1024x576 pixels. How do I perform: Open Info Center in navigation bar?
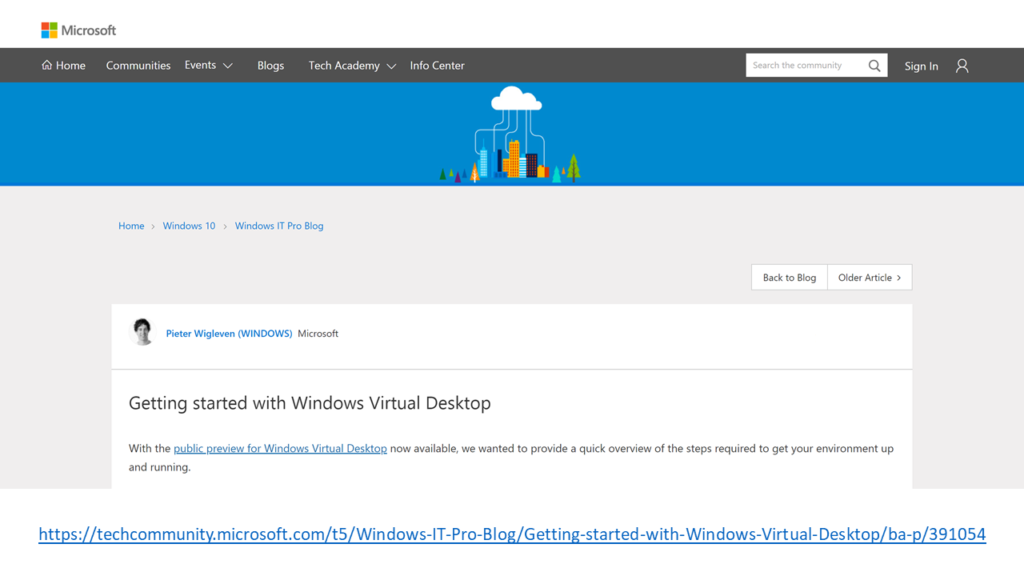437,65
